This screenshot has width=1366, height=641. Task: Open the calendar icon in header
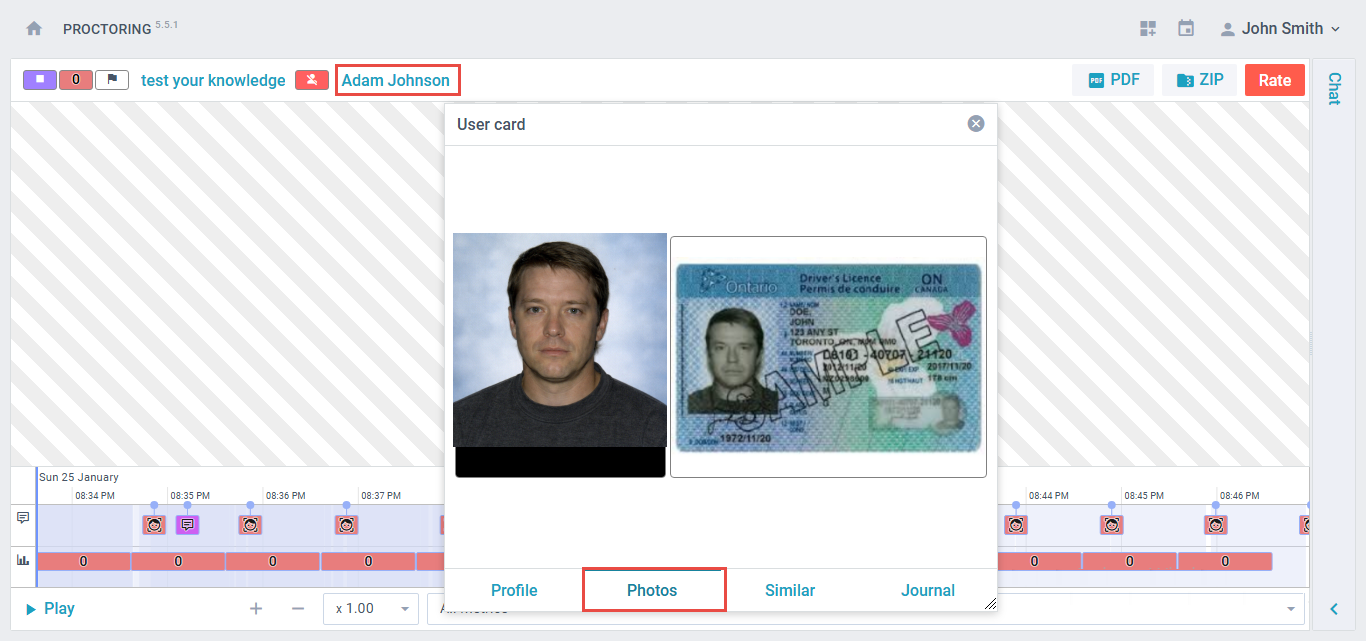click(1186, 29)
